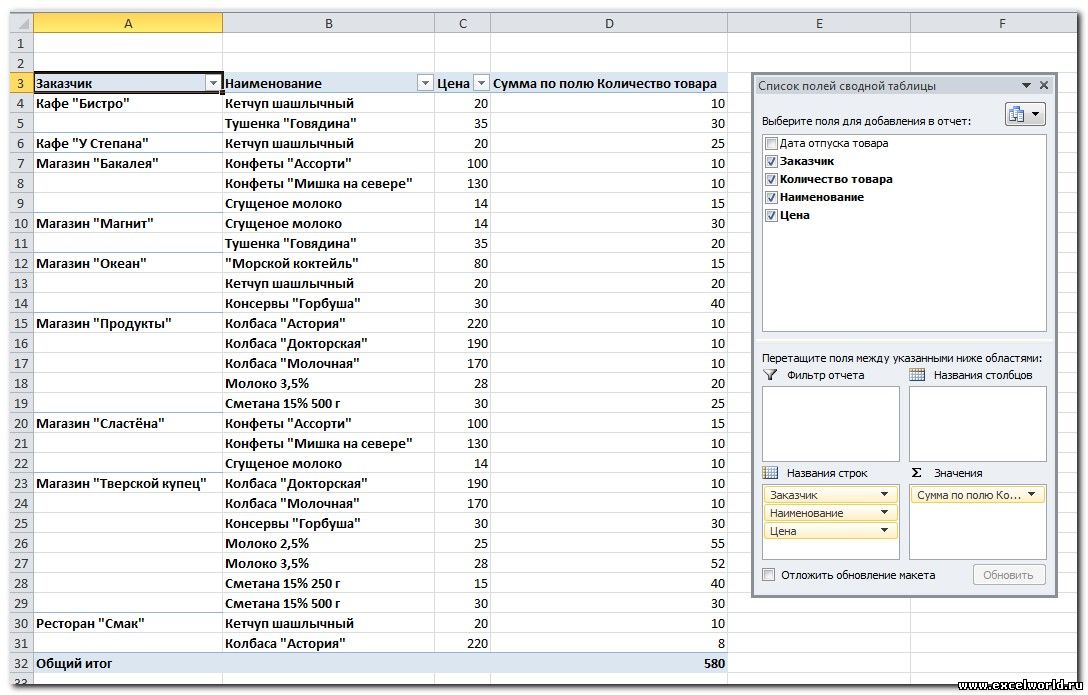This screenshot has height=695, width=1088.
Task: Click the Обновить button
Action: pyautogui.click(x=1008, y=575)
